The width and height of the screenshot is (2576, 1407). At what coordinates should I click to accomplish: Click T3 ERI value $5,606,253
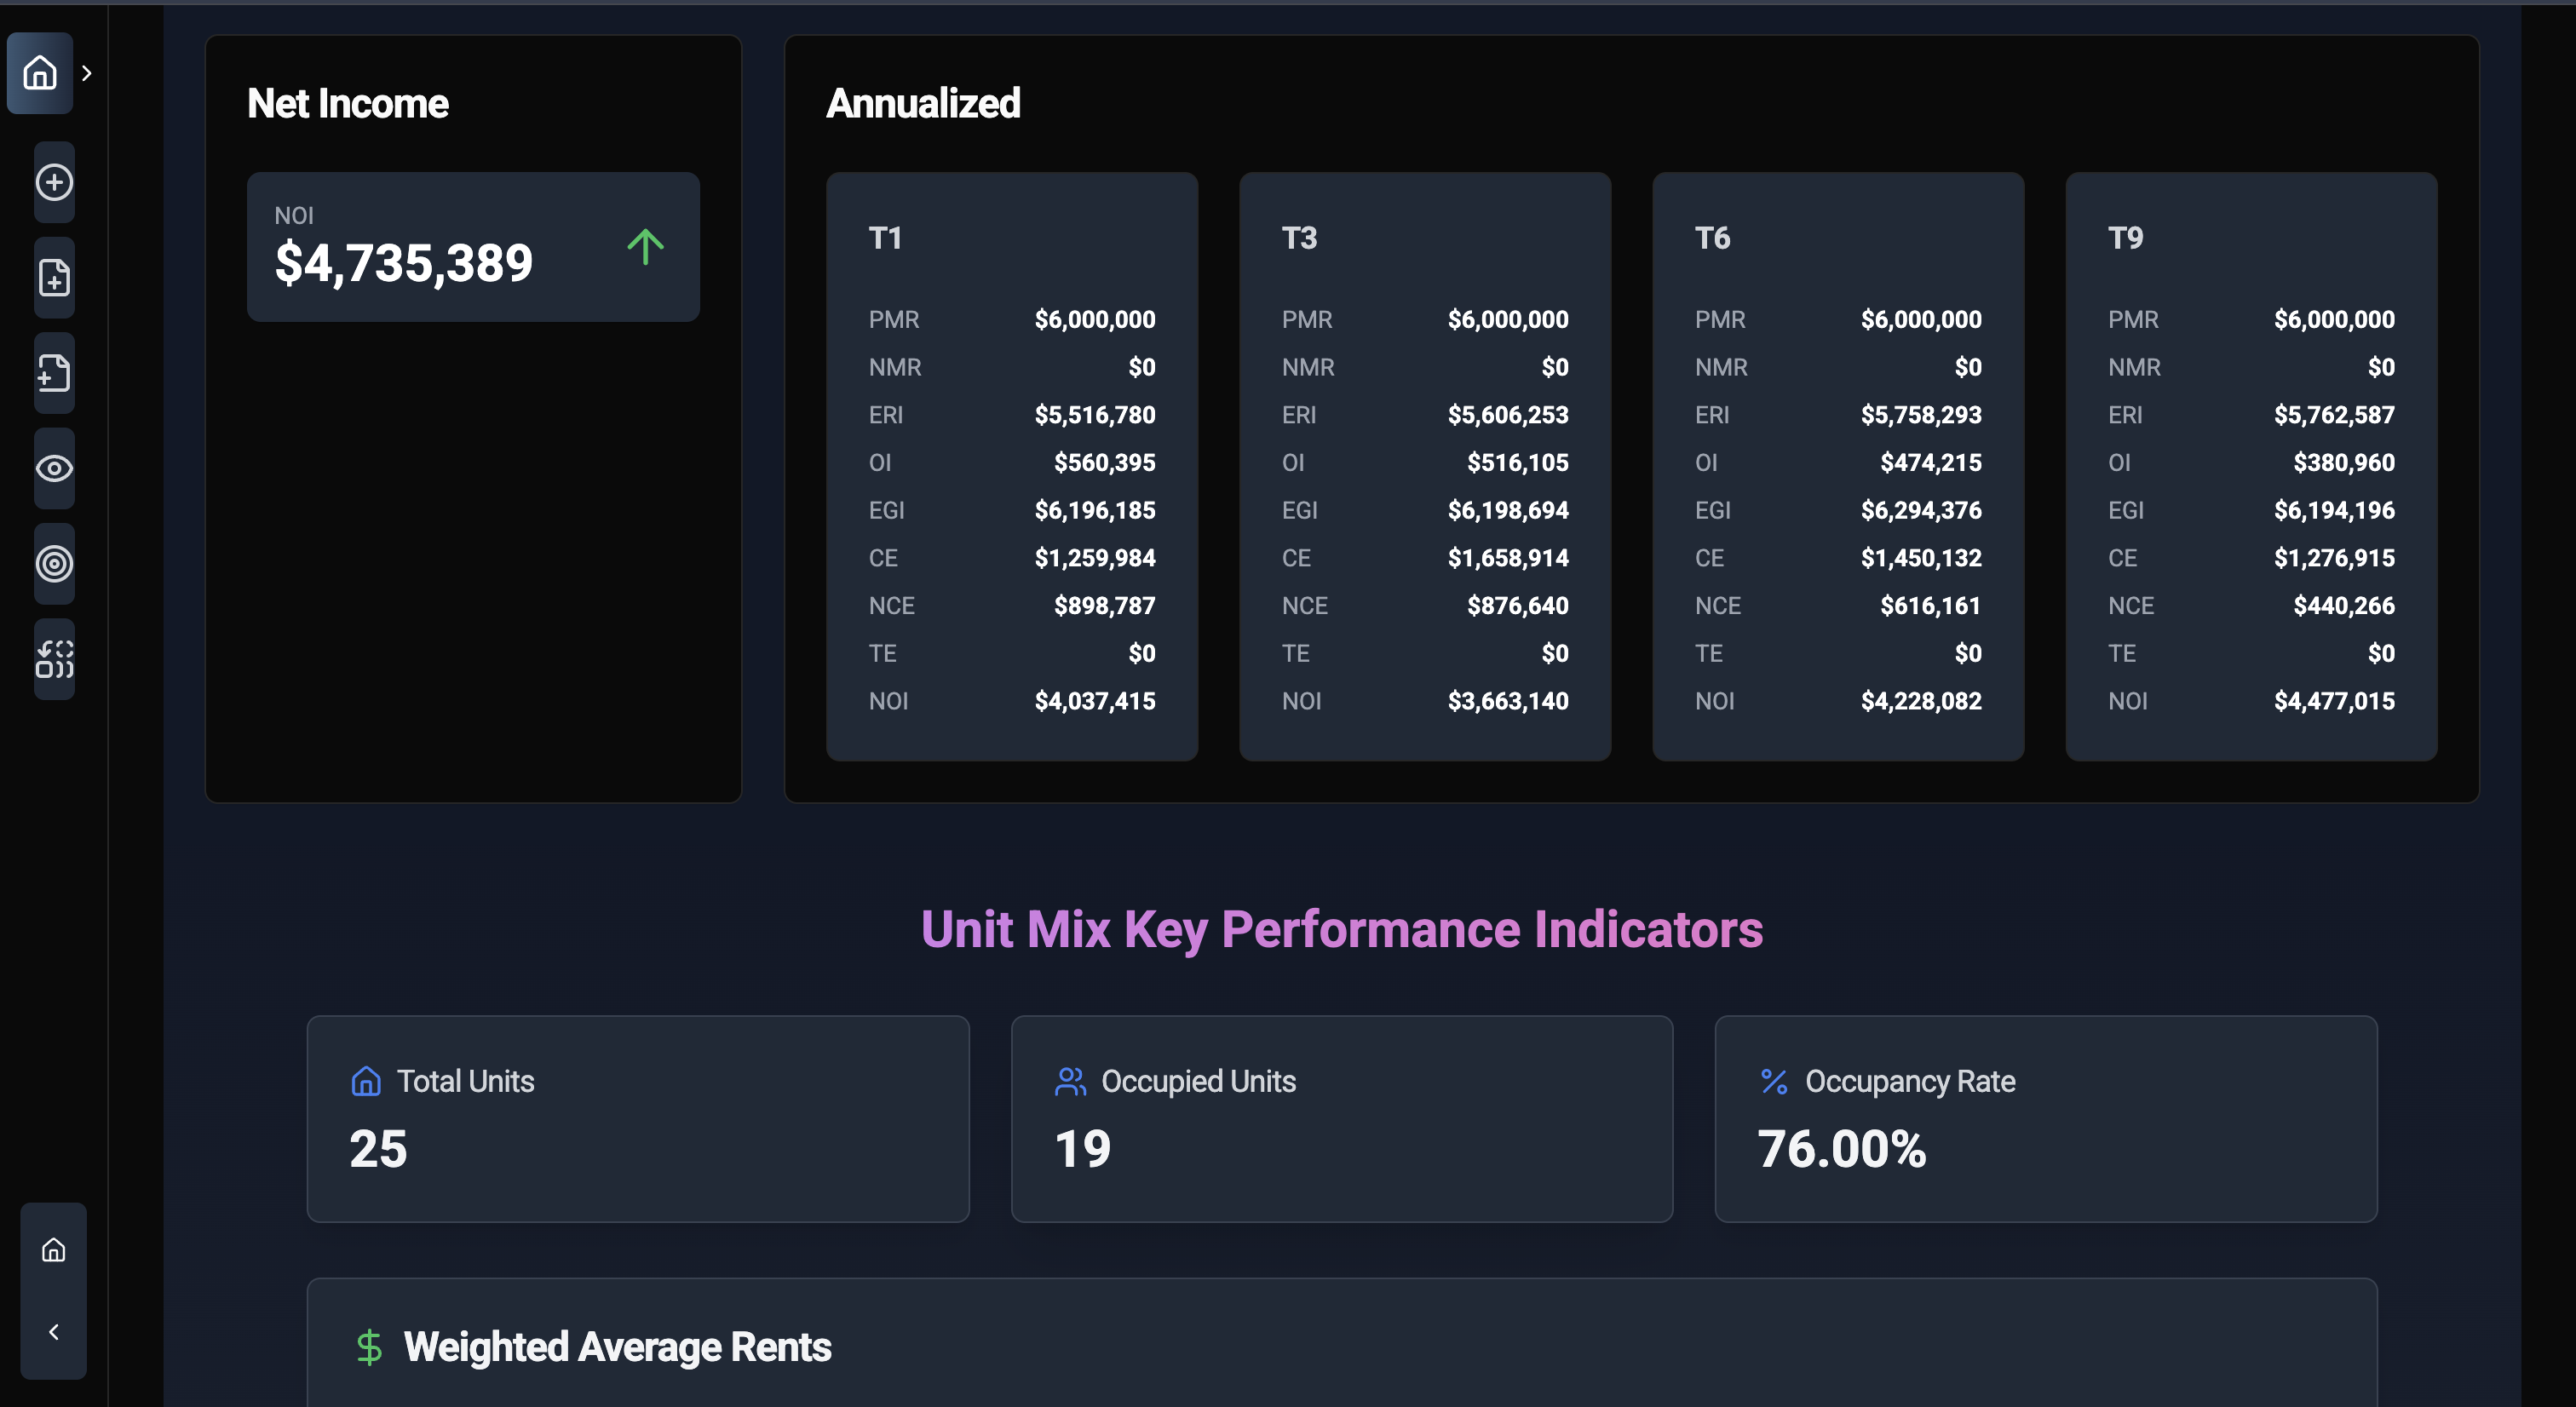tap(1508, 415)
